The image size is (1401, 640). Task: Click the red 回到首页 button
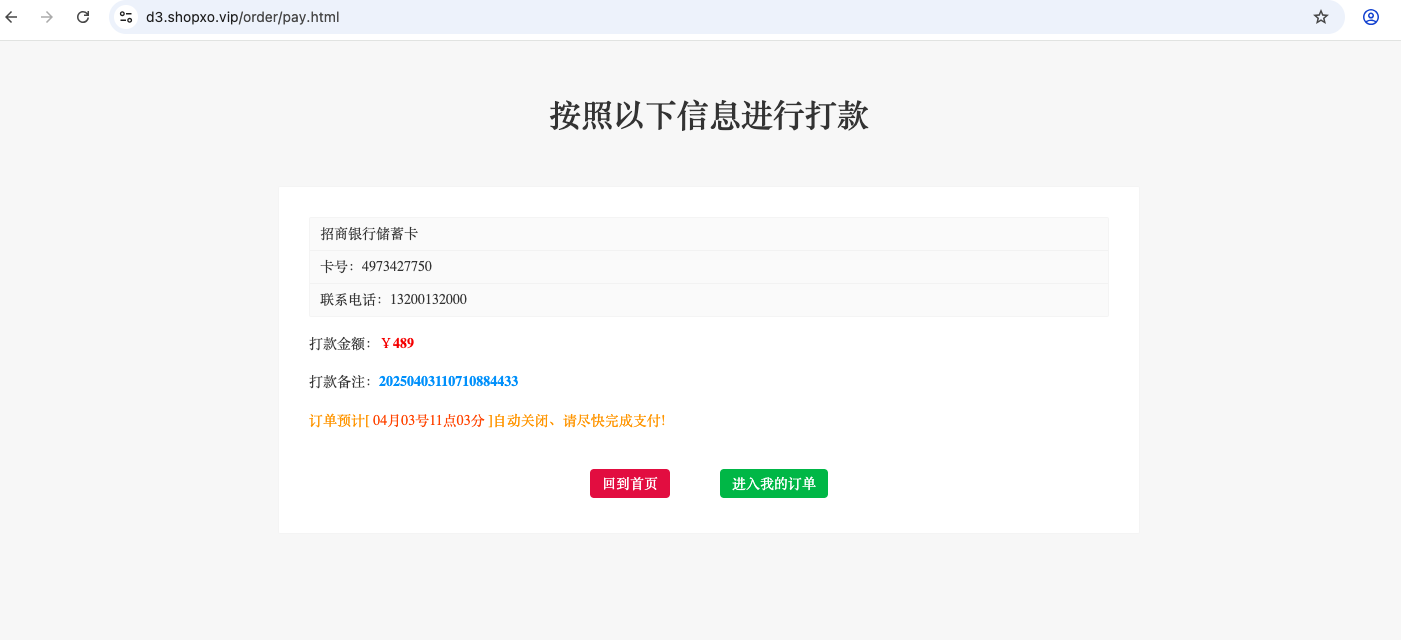[630, 484]
